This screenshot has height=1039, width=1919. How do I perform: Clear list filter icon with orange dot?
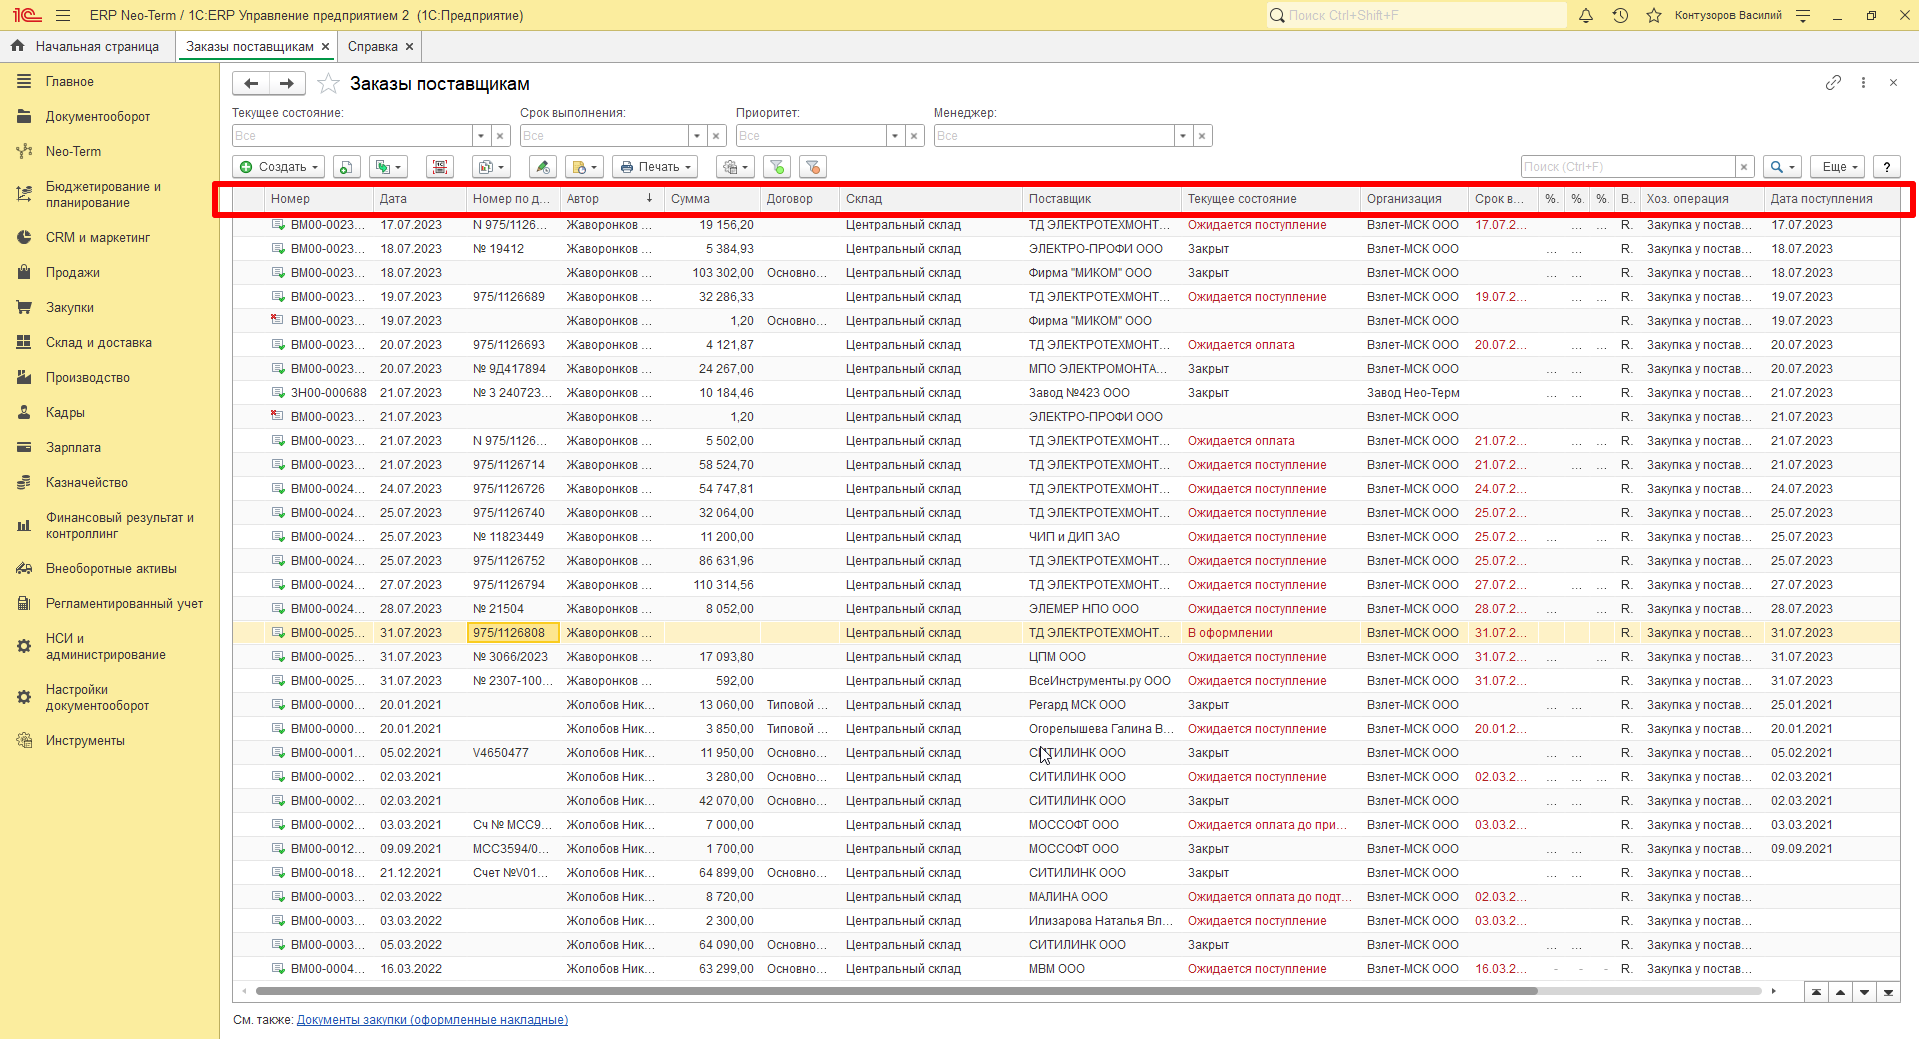click(813, 167)
